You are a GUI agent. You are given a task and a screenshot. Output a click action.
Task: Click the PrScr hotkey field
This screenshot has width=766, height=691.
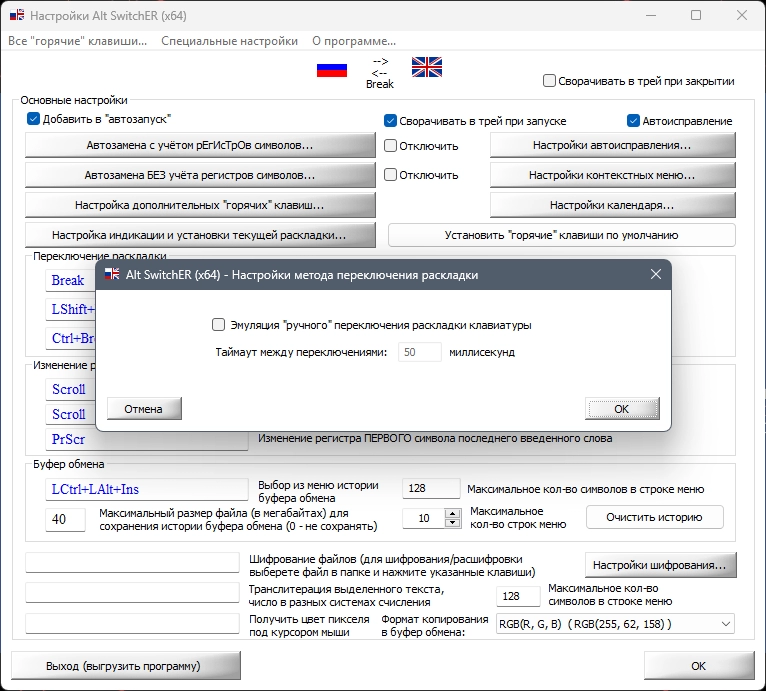coord(147,439)
